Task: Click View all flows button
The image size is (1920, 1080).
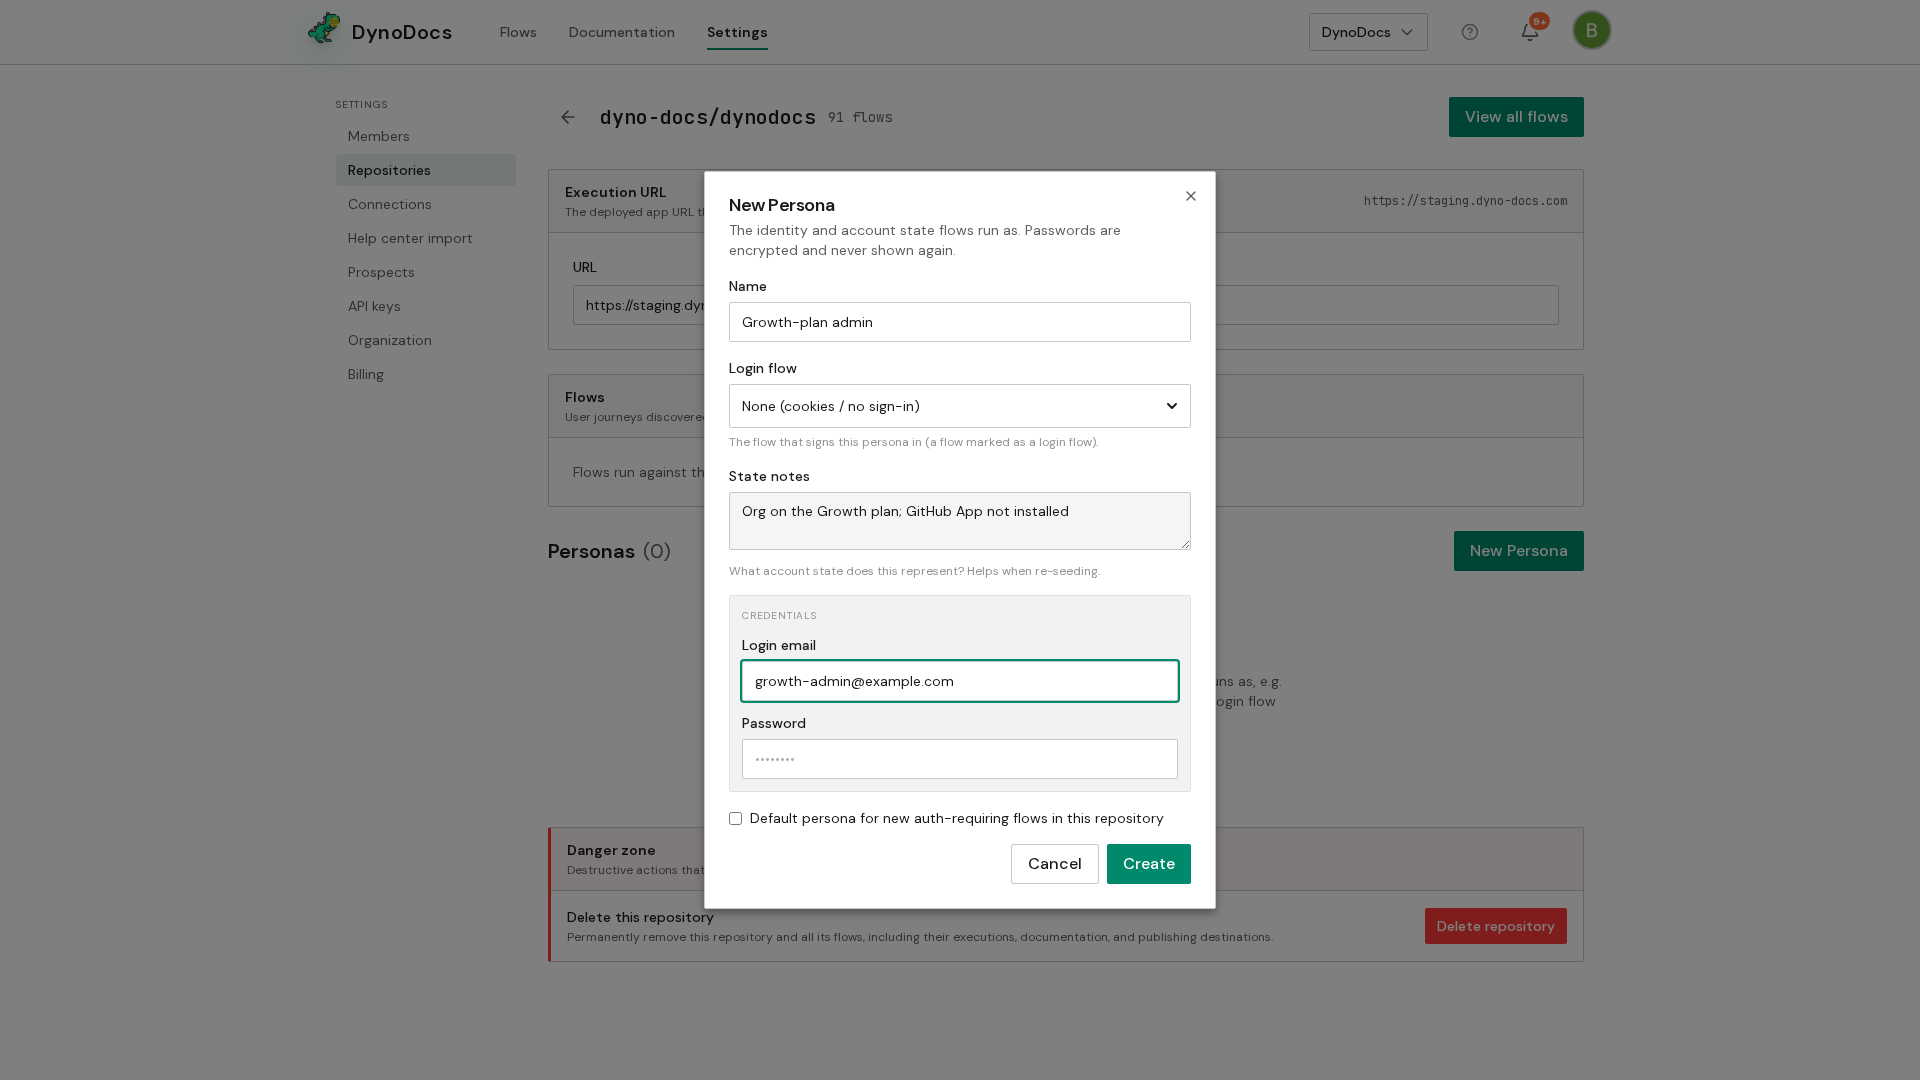Action: (1516, 117)
